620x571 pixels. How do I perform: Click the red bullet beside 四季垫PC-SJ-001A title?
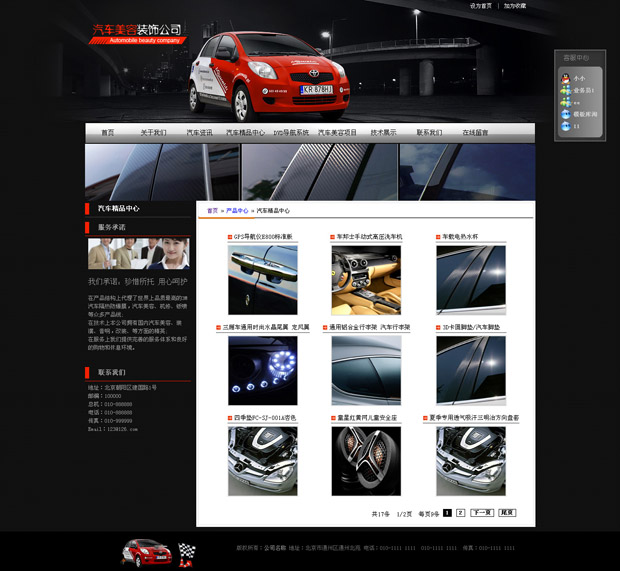coord(230,418)
